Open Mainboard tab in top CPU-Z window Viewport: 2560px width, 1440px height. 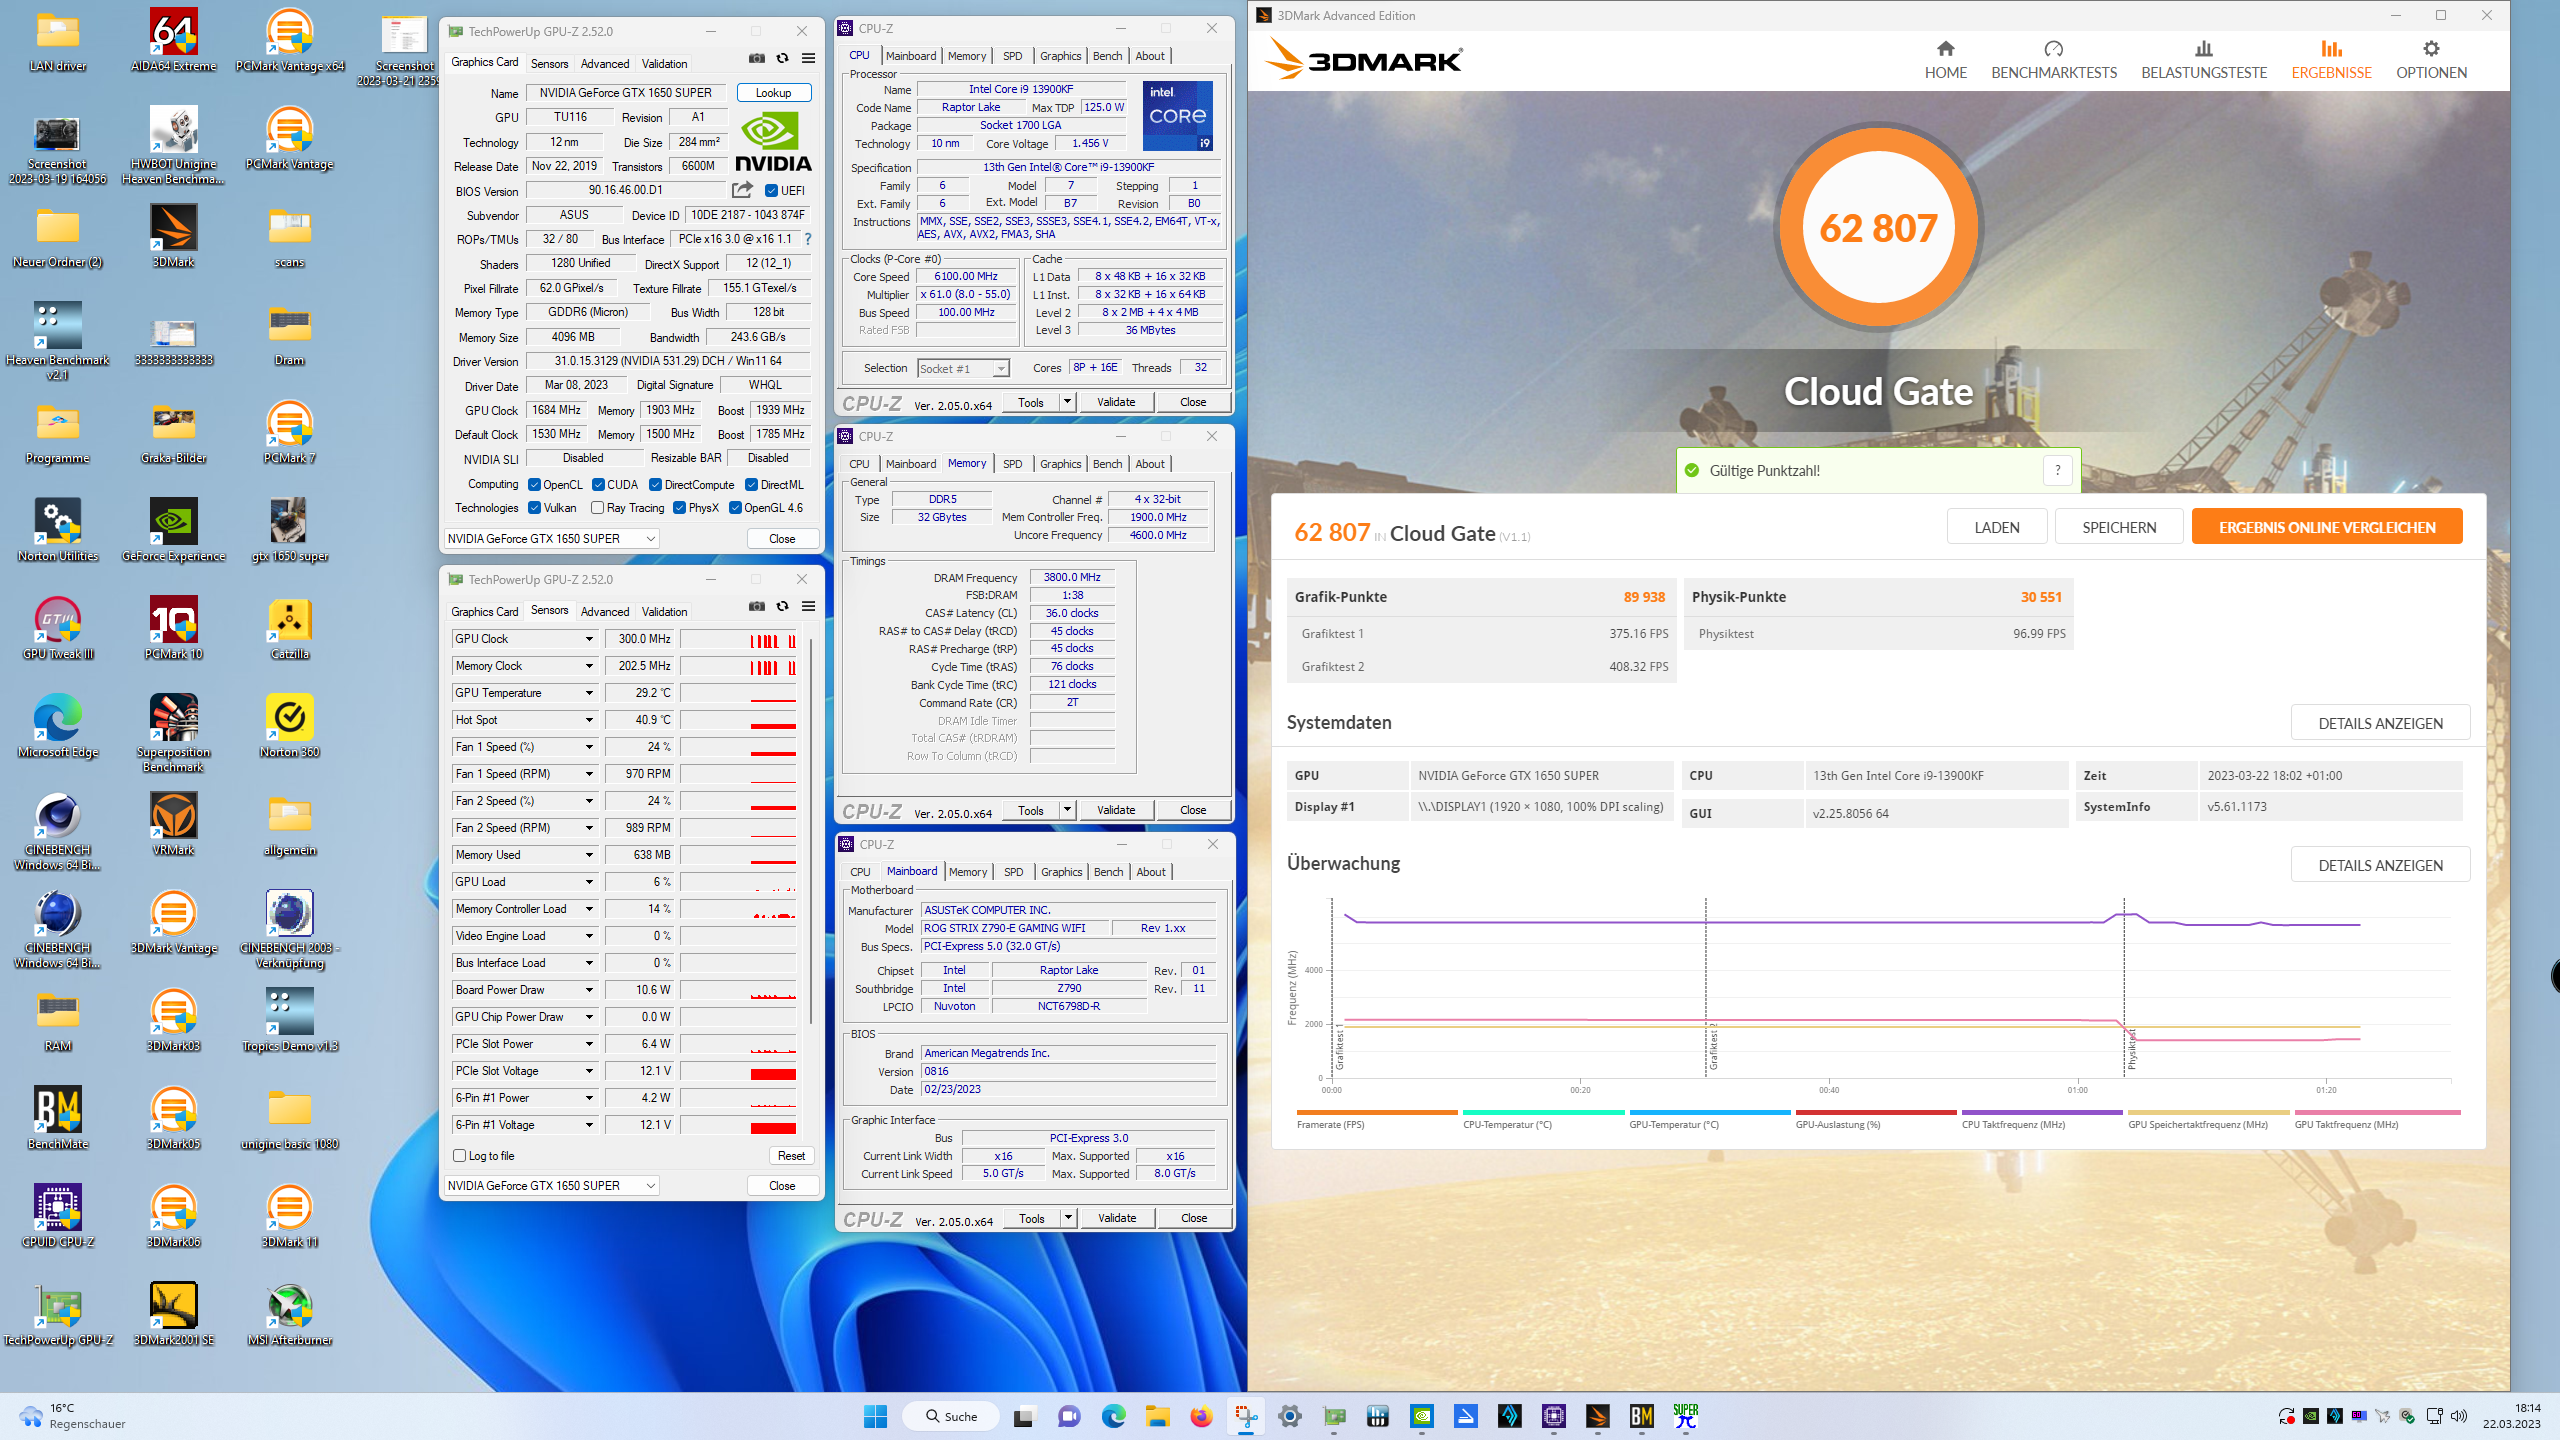[x=911, y=56]
